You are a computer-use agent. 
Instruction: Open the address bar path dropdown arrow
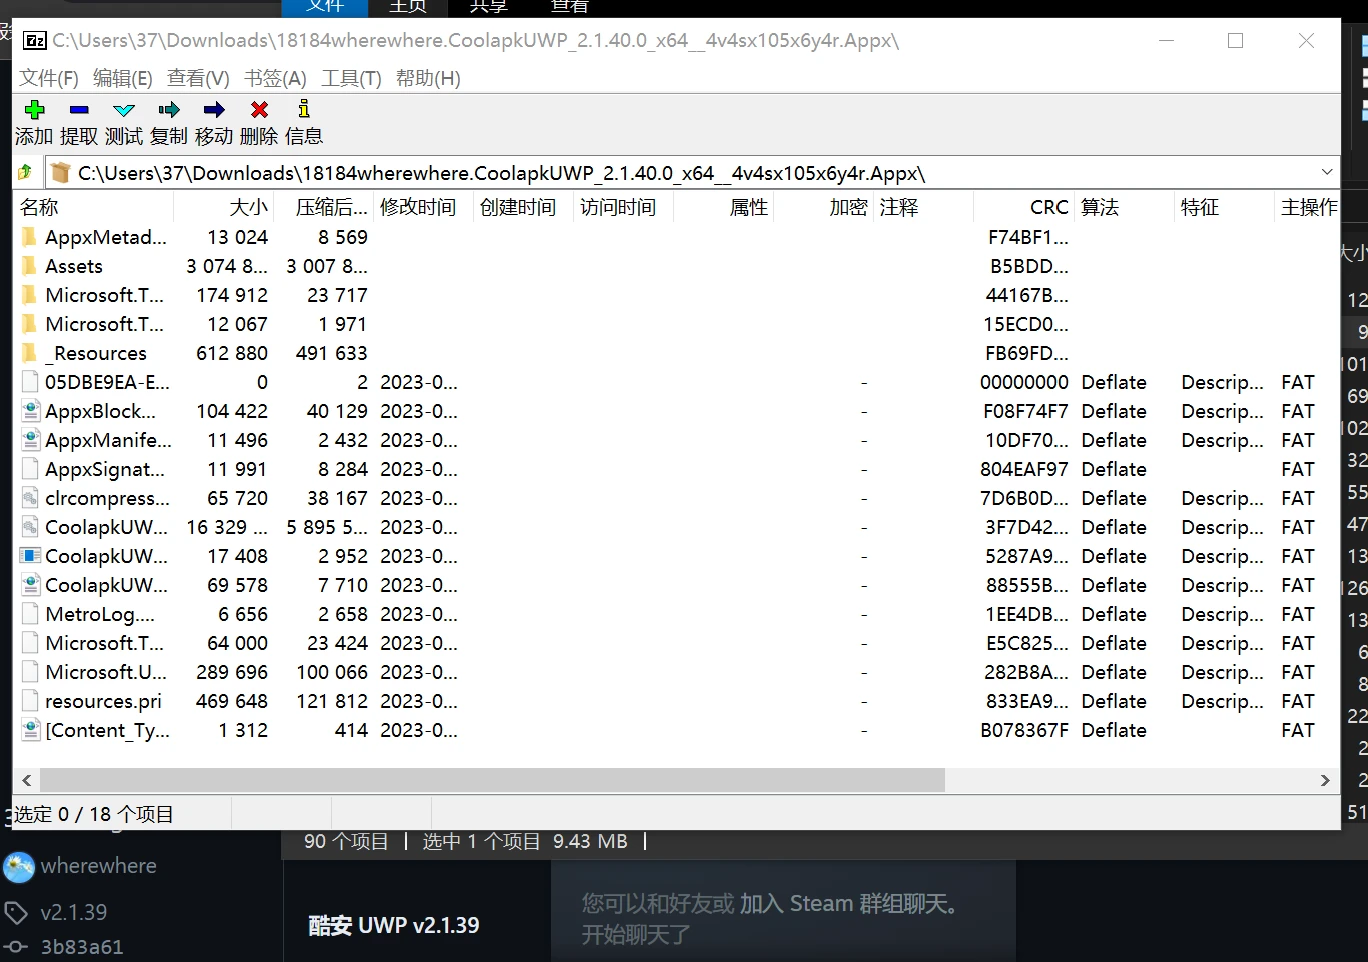pyautogui.click(x=1327, y=172)
